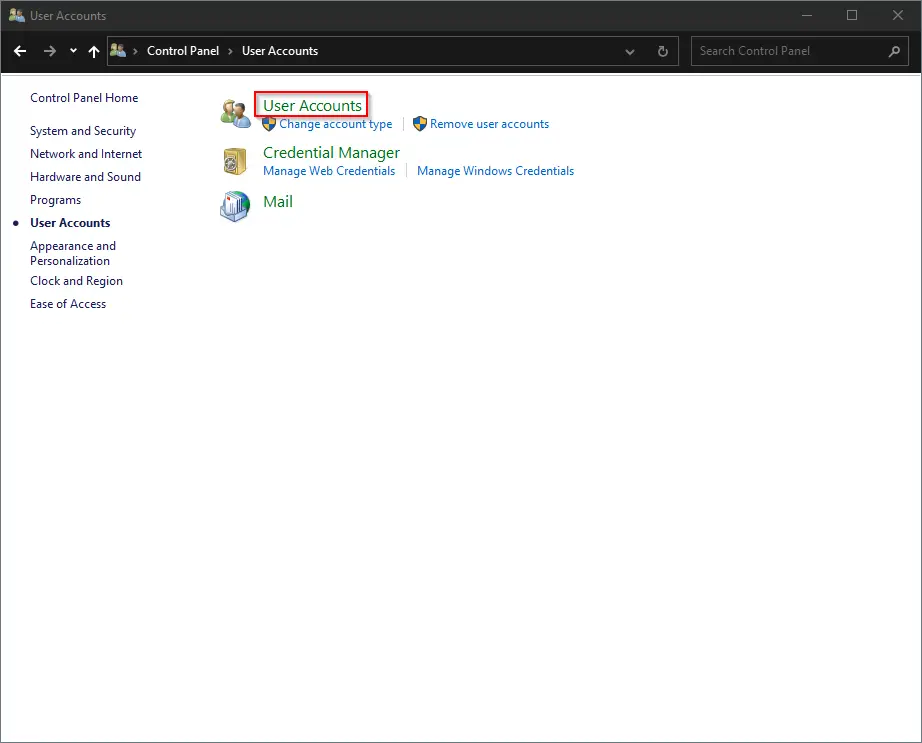Refresh the Control Panel view
The image size is (922, 743).
click(663, 51)
